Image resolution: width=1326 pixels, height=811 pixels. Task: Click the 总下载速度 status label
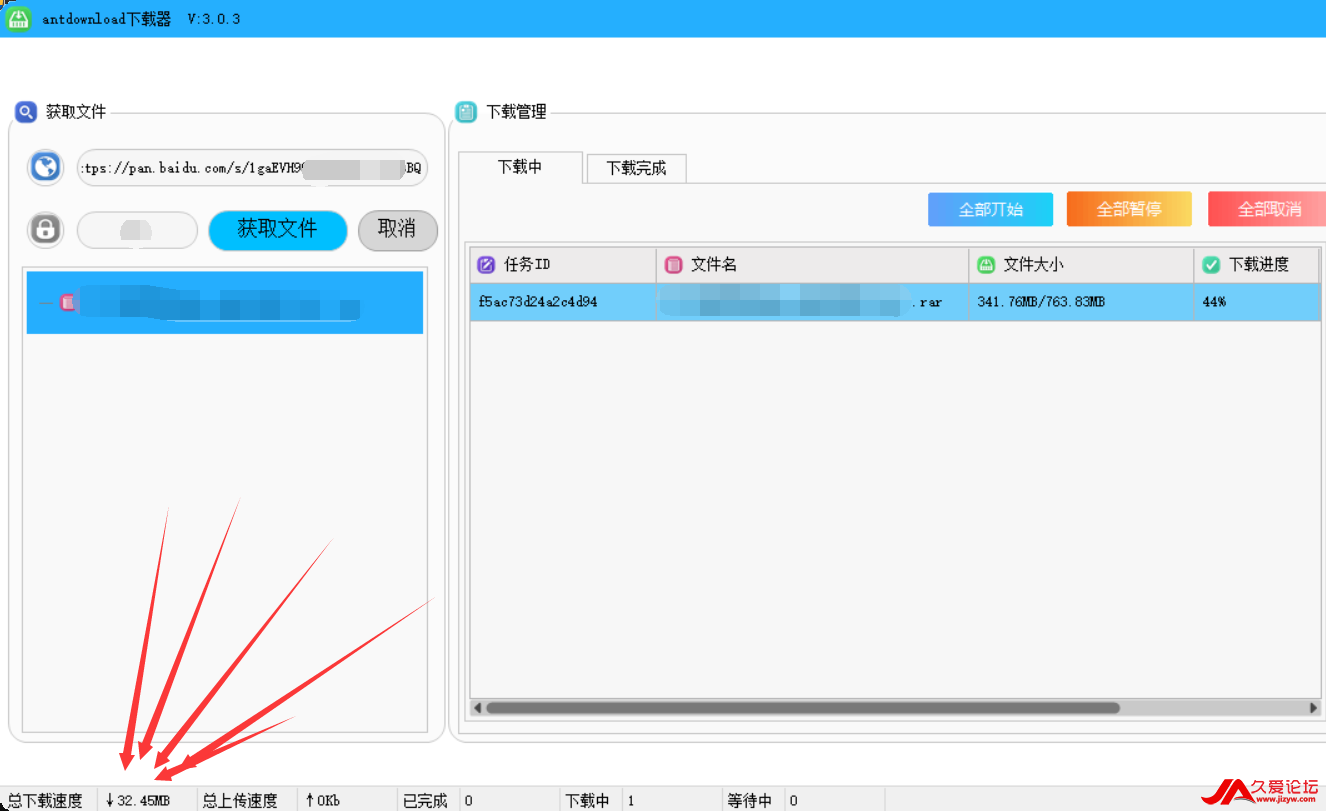pyautogui.click(x=46, y=801)
